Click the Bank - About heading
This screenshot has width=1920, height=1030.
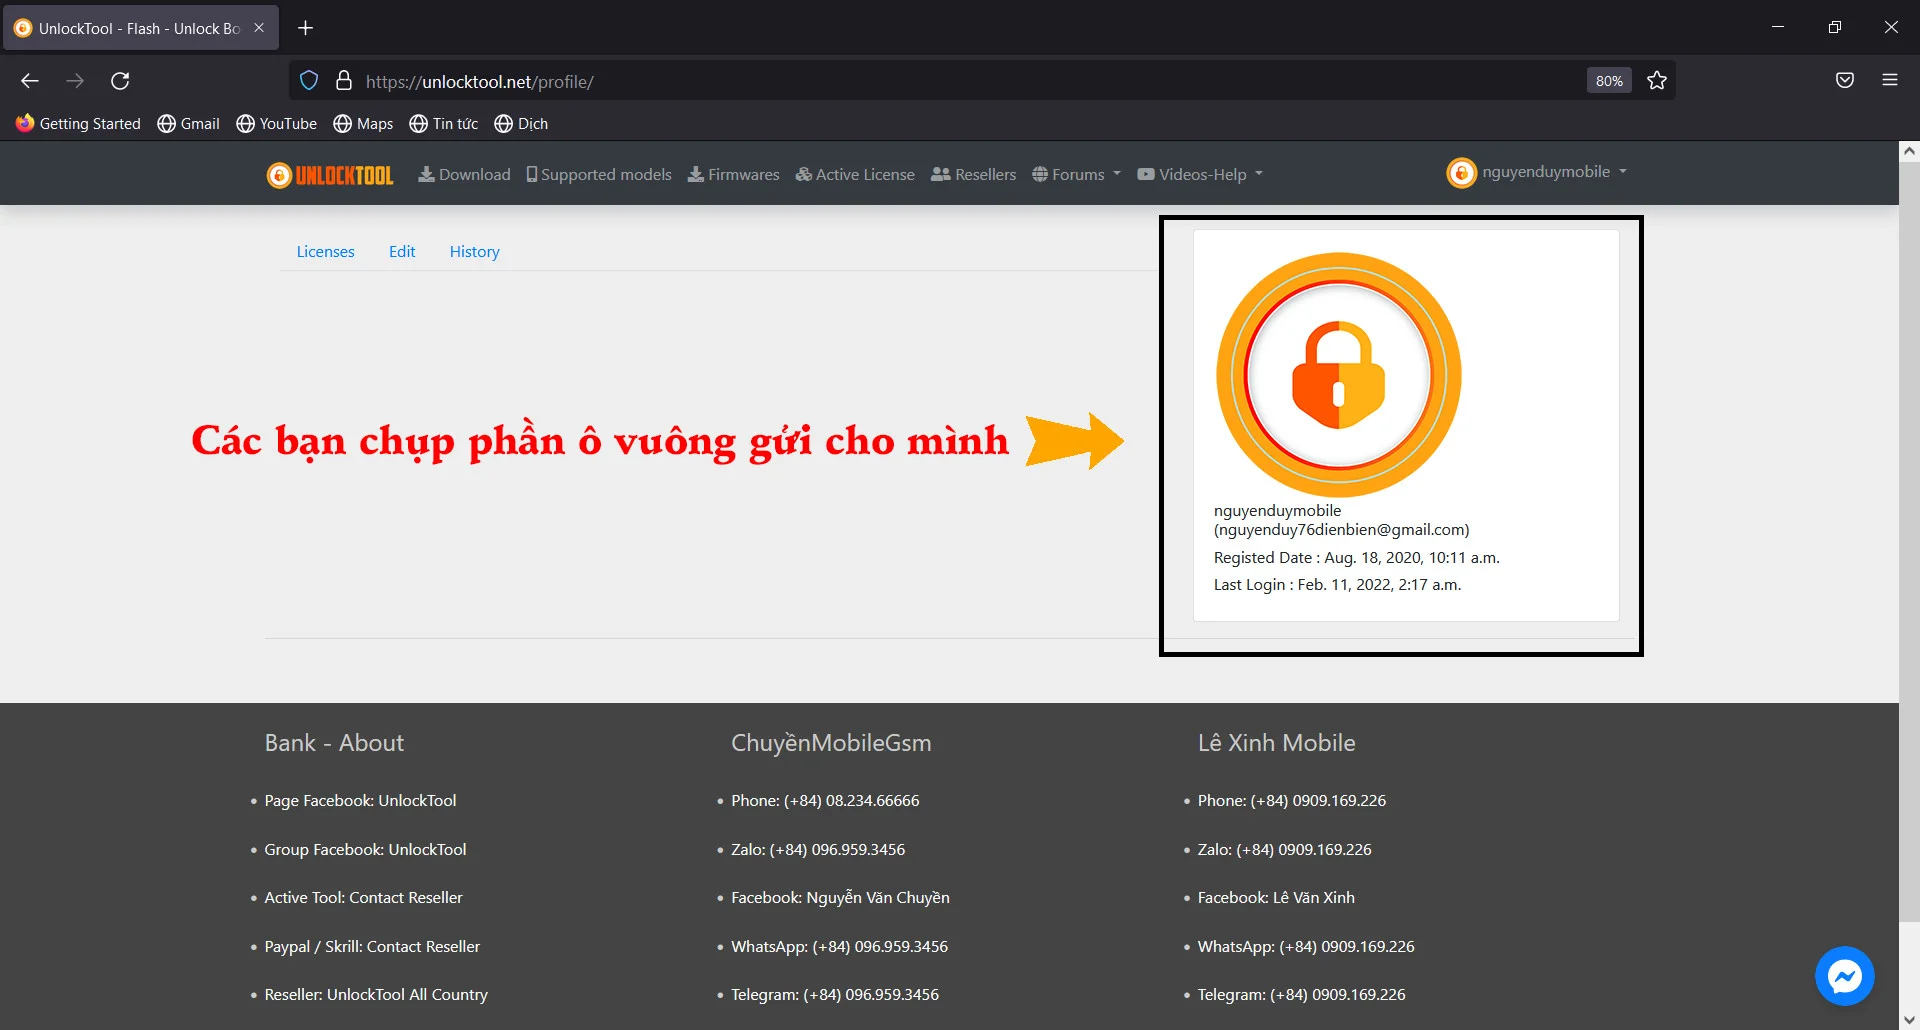334,743
